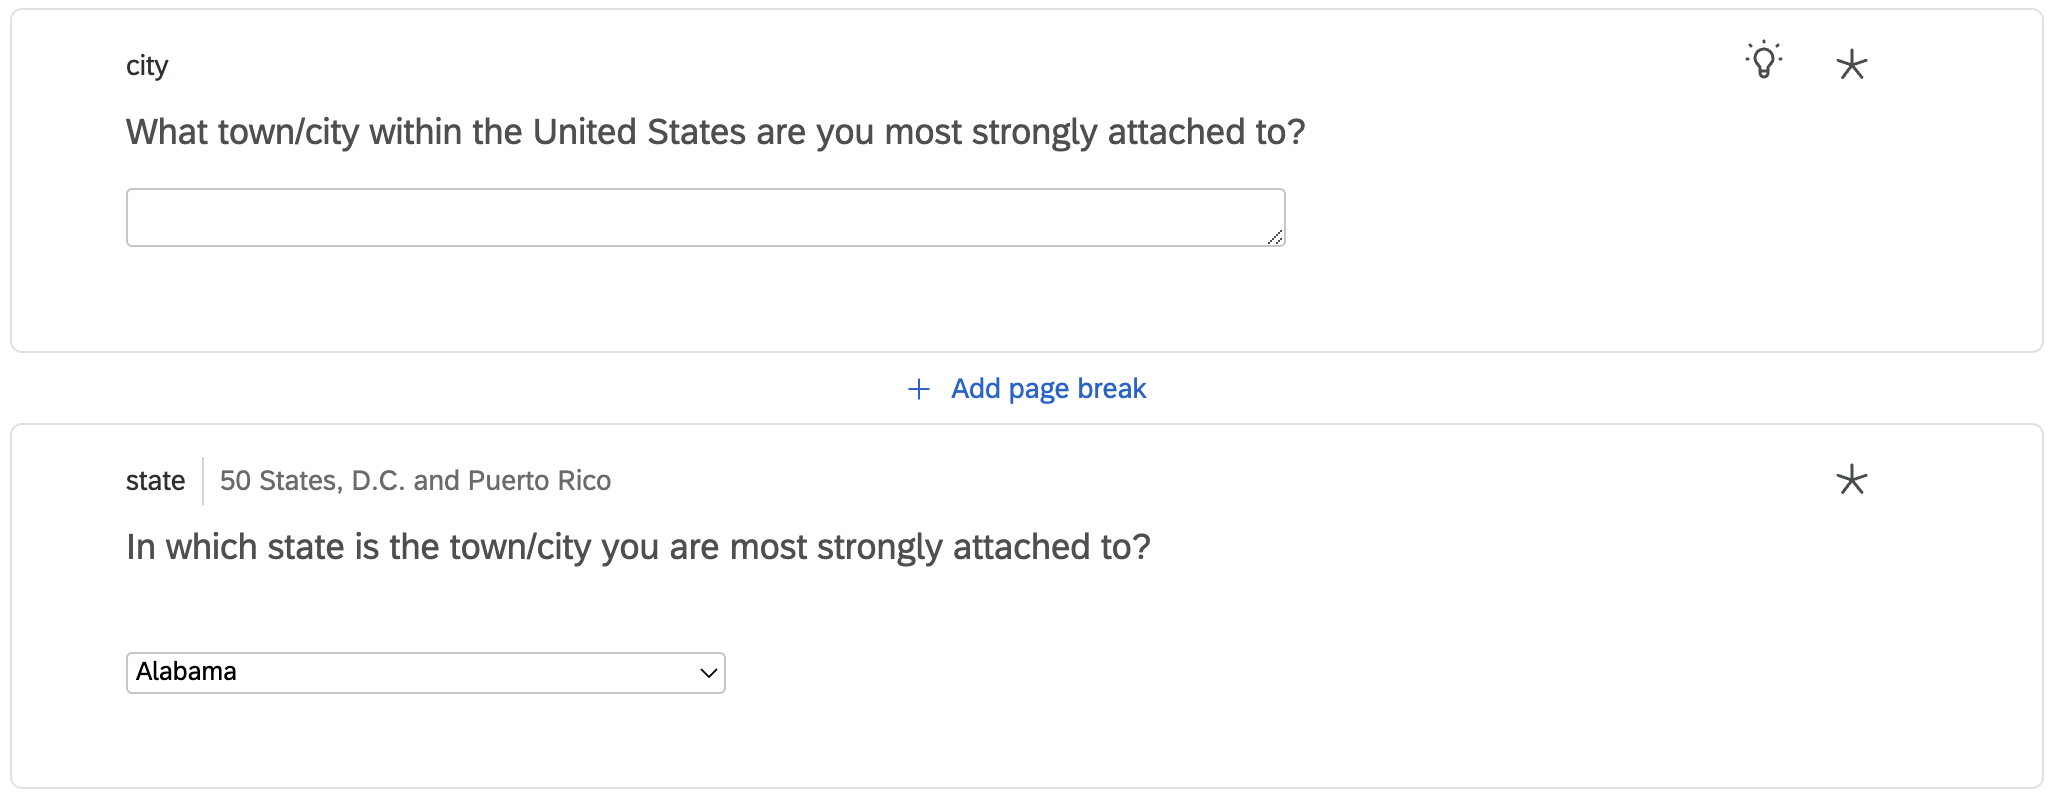The width and height of the screenshot is (2052, 798).
Task: Click the divider between state label and choice description
Action: [203, 481]
